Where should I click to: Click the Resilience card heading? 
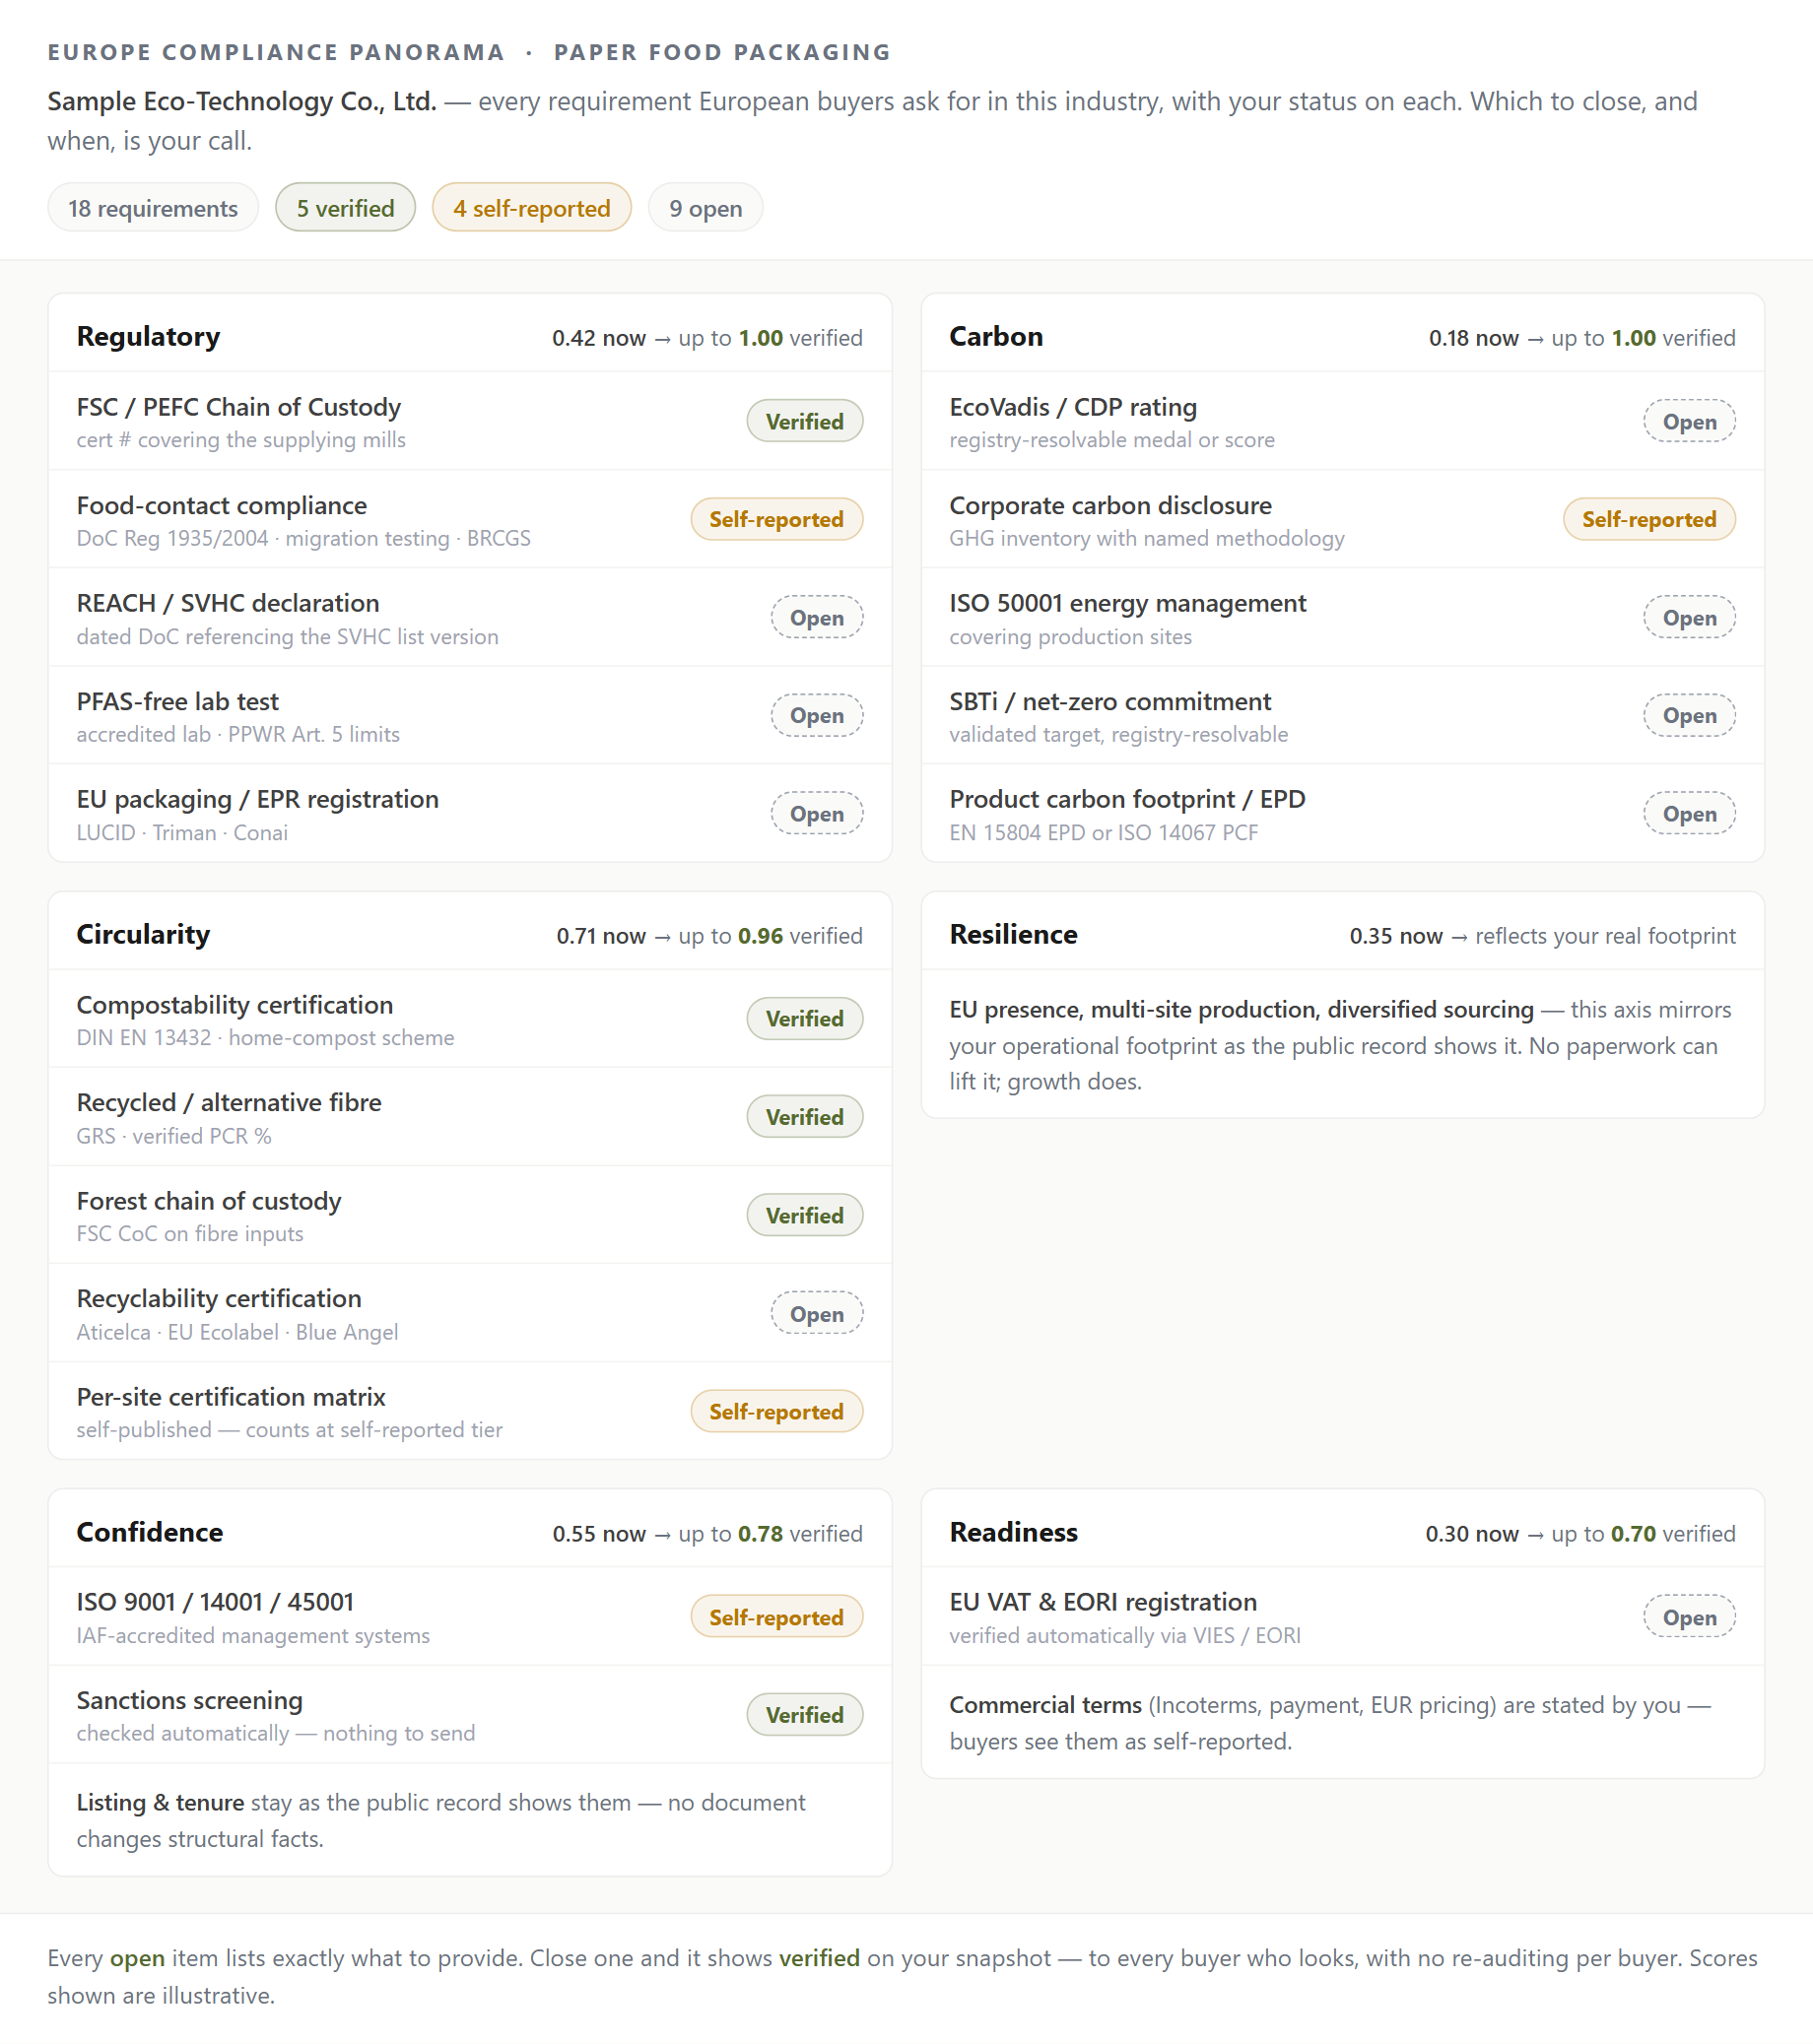pyautogui.click(x=1013, y=934)
